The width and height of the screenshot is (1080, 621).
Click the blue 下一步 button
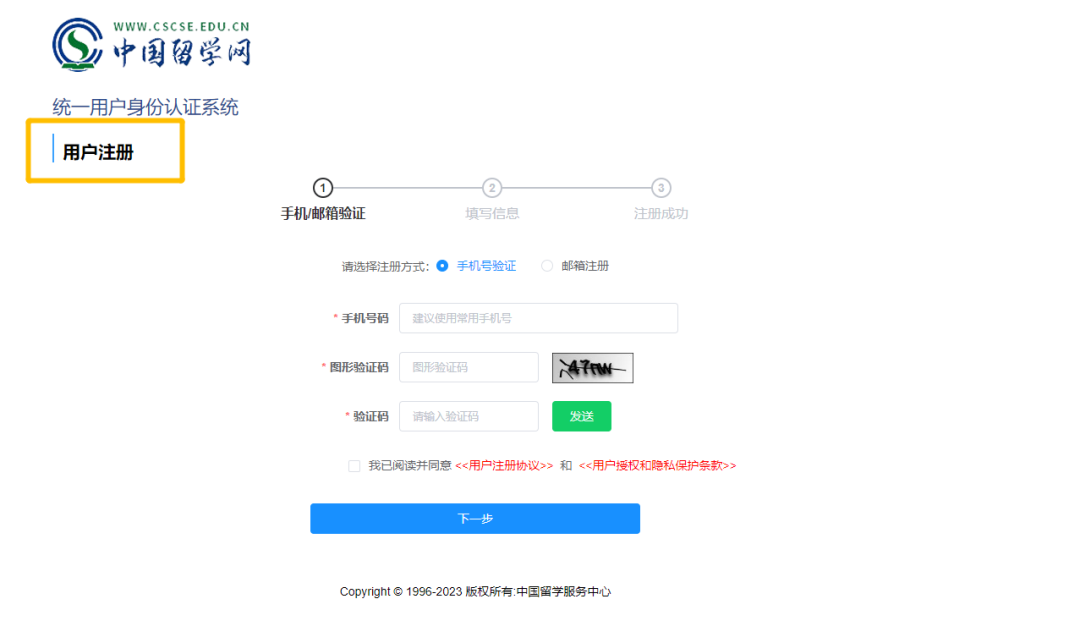coord(474,518)
